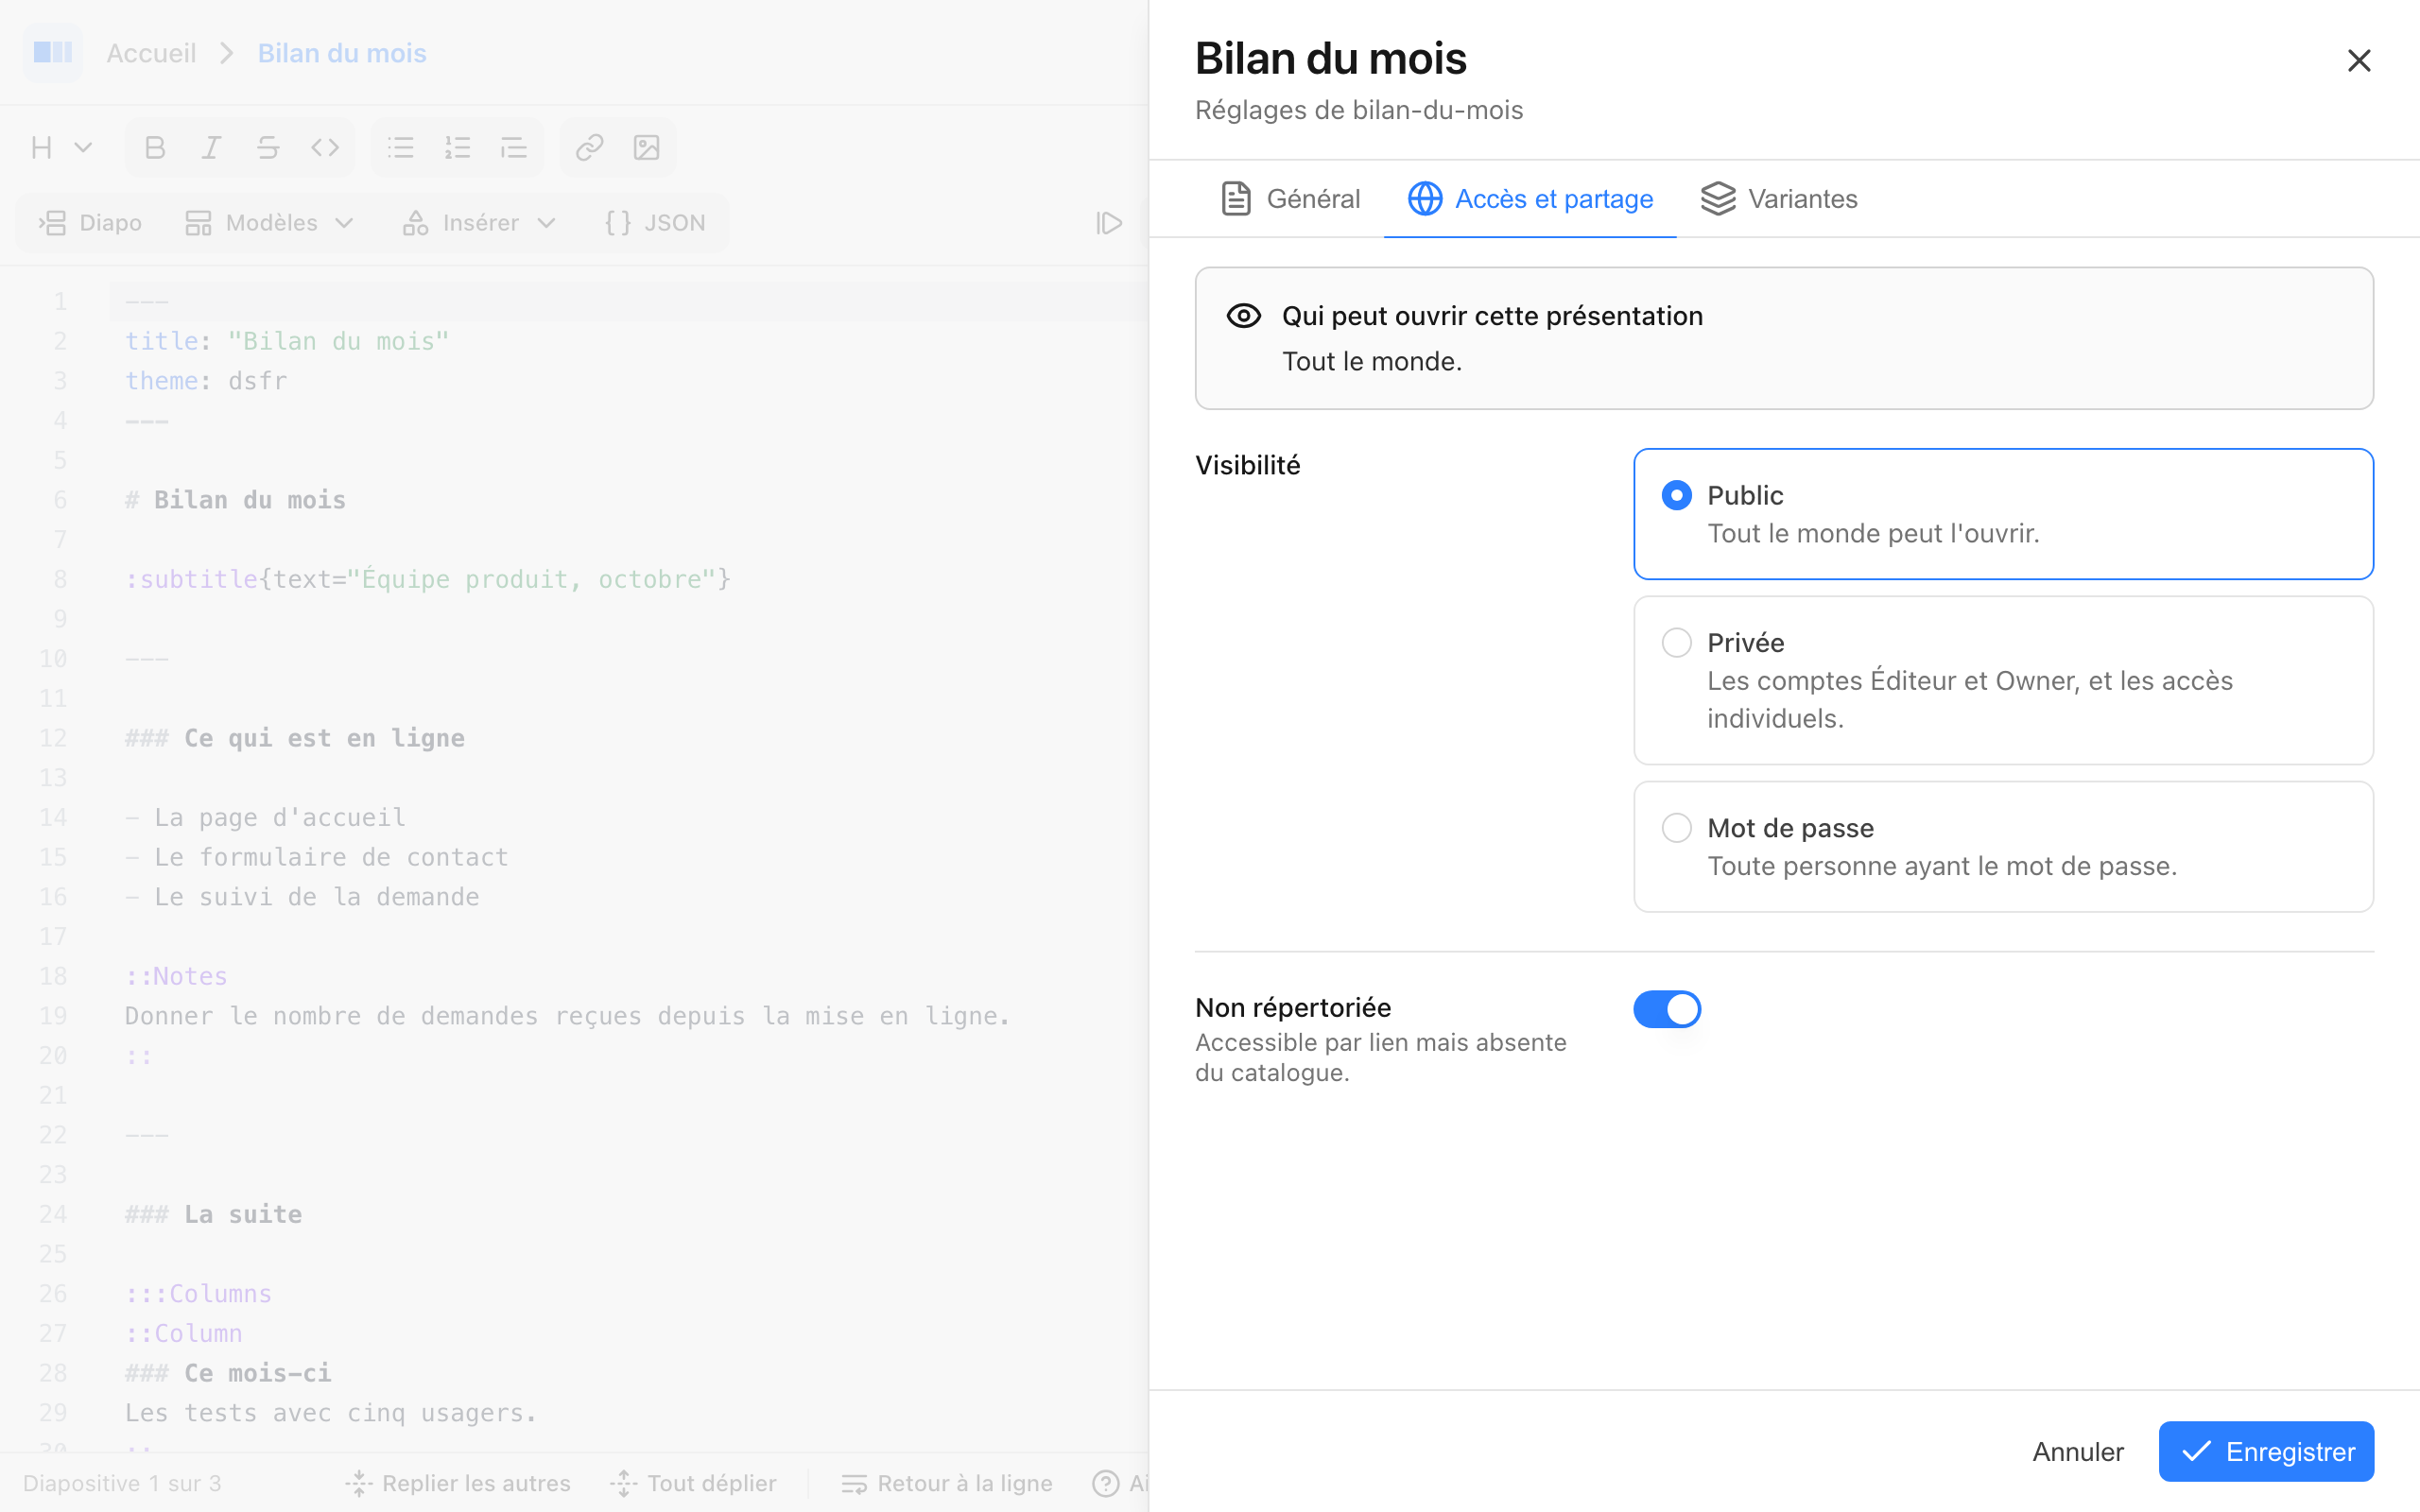Click the Diapo toolbar button
Screen dimensions: 2420x1512
click(90, 223)
